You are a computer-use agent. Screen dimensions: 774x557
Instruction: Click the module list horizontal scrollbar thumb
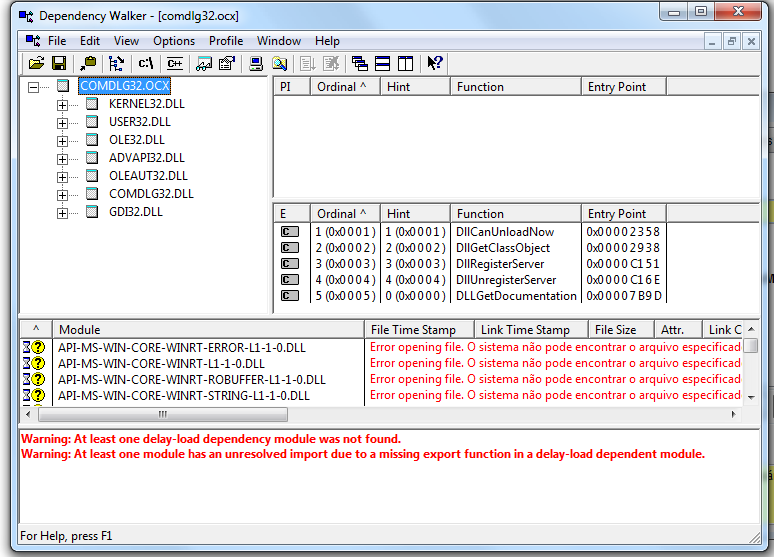163,414
